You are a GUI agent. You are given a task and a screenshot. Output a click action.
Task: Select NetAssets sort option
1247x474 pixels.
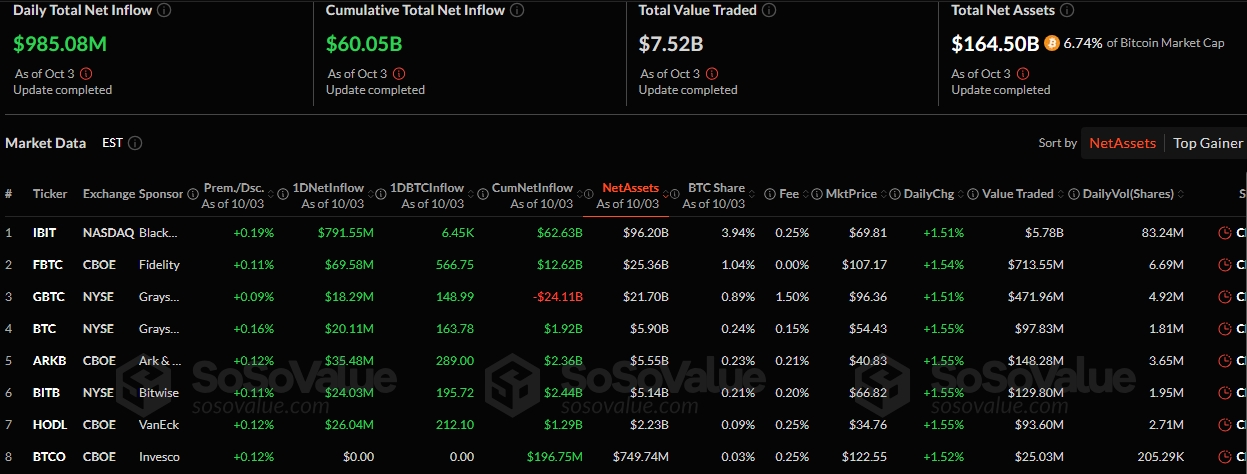[x=1122, y=143]
